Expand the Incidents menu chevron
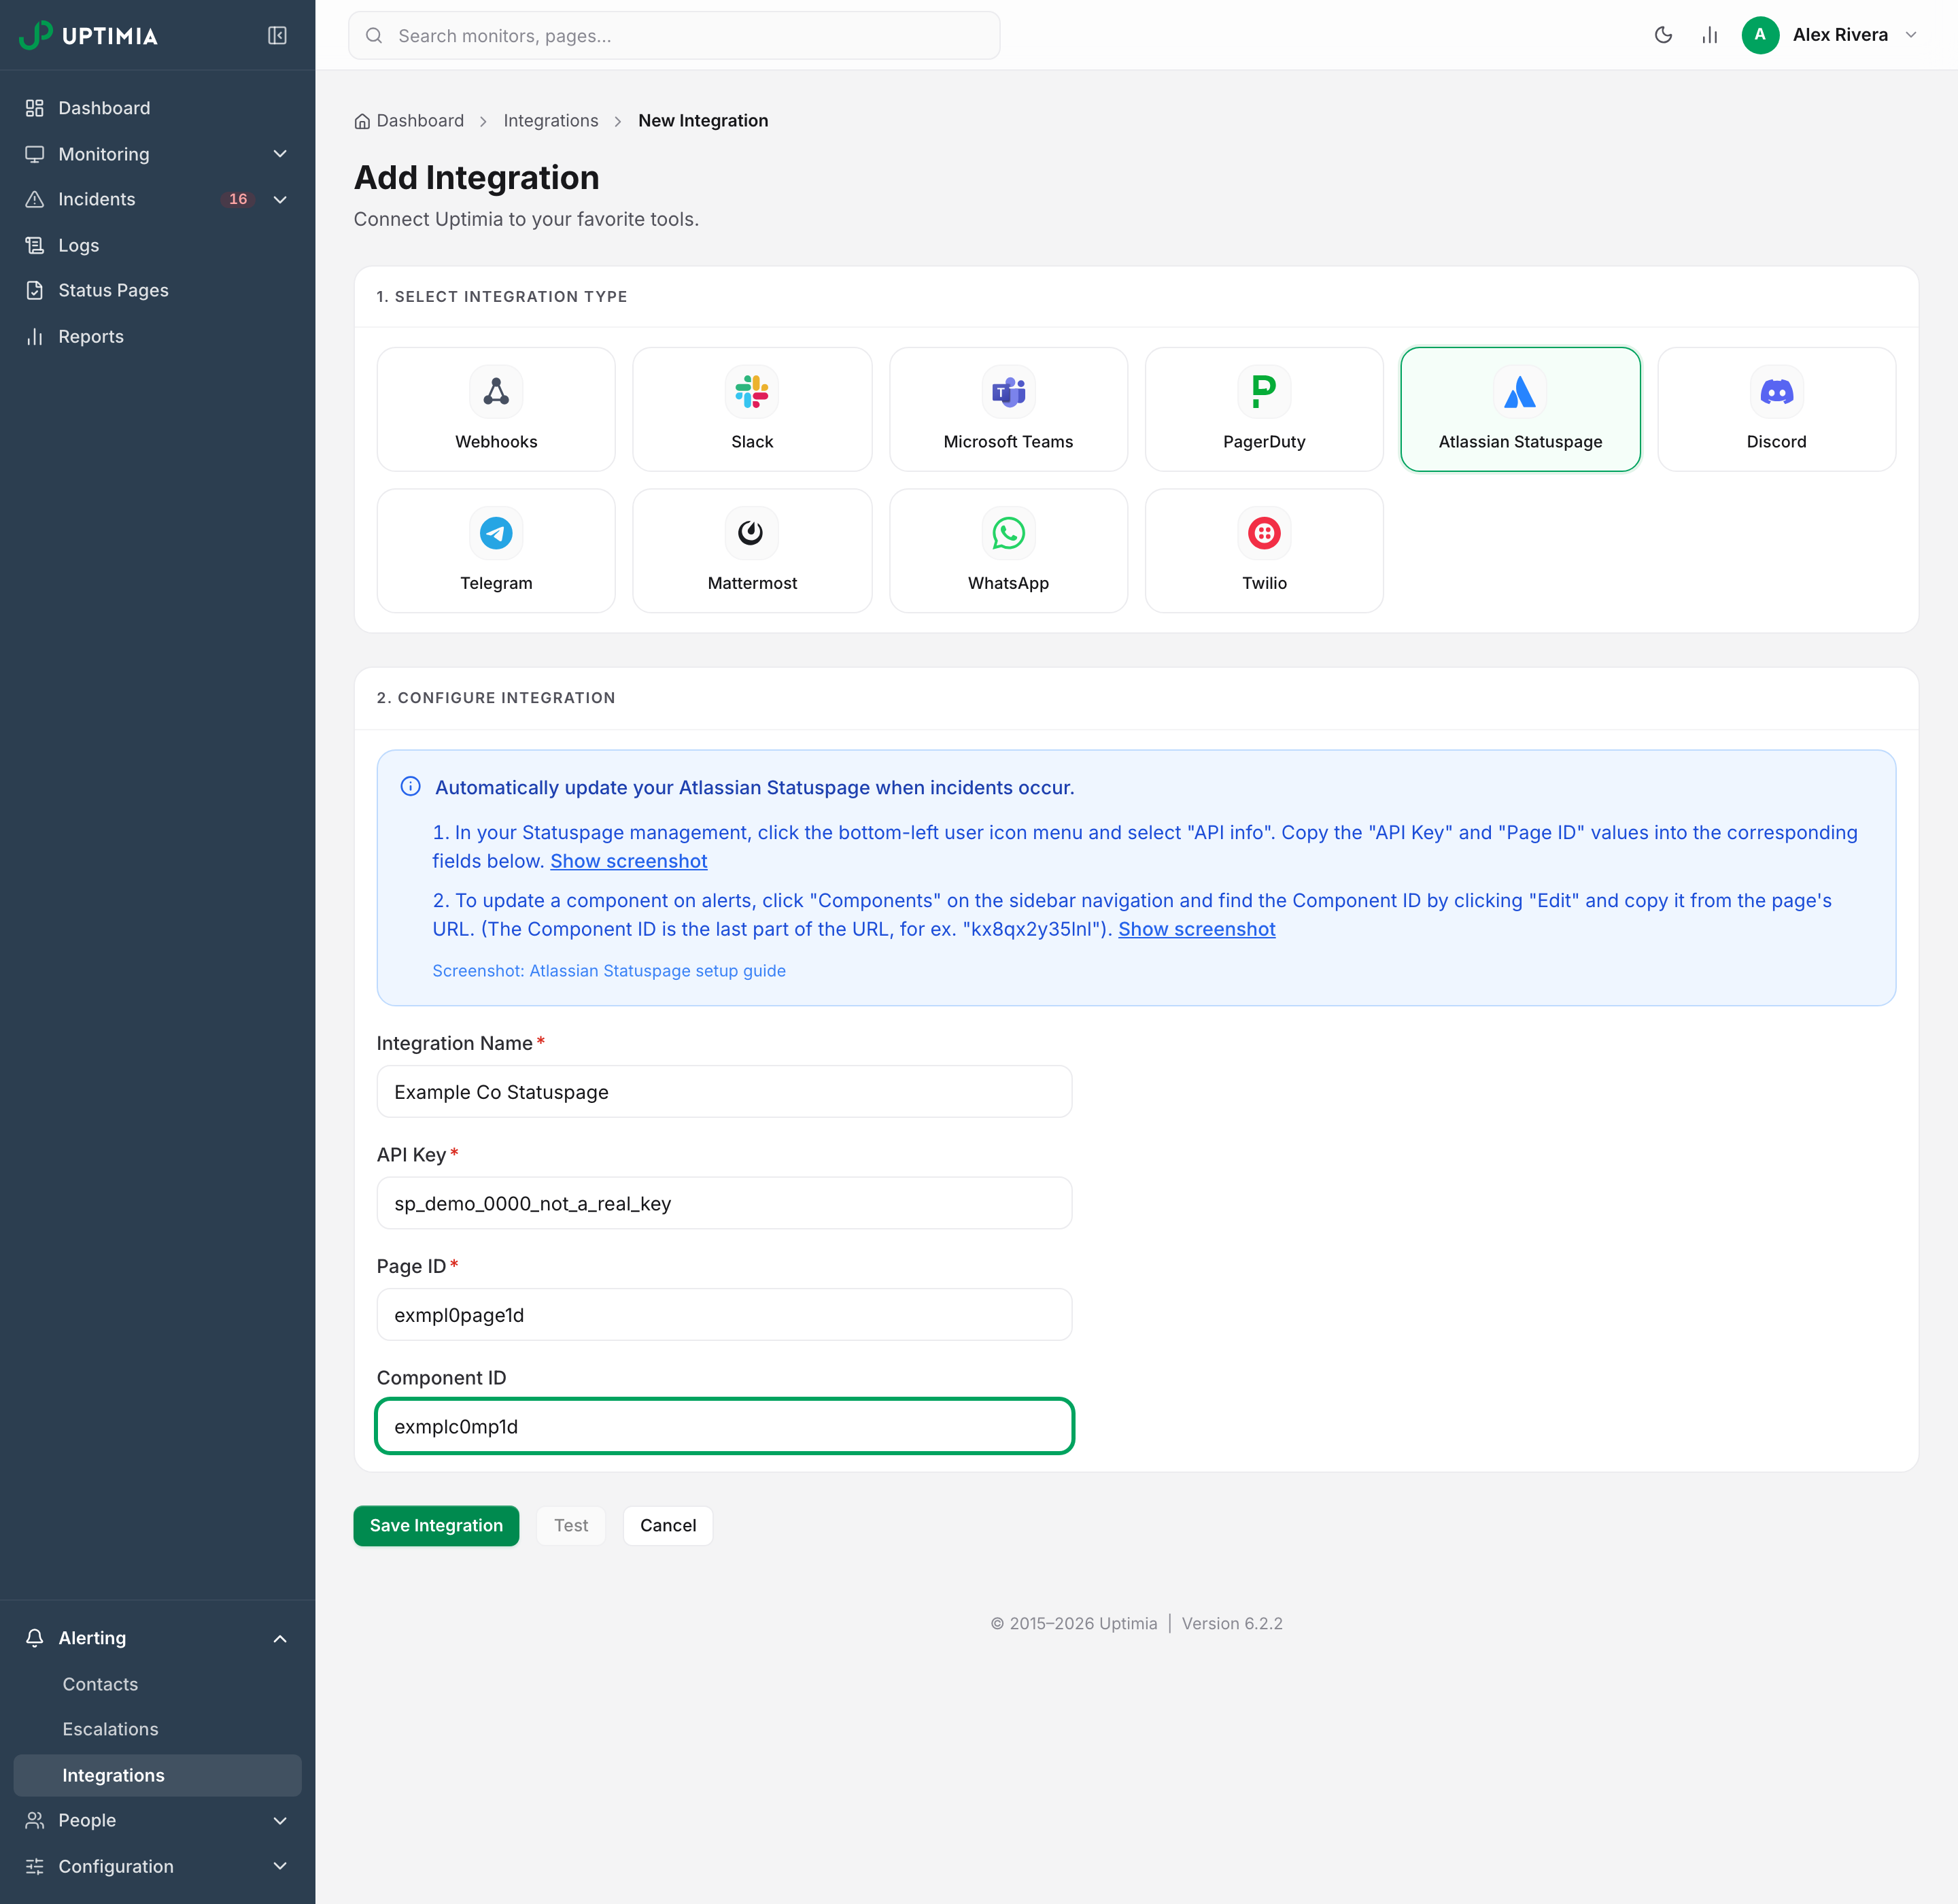 [x=280, y=199]
